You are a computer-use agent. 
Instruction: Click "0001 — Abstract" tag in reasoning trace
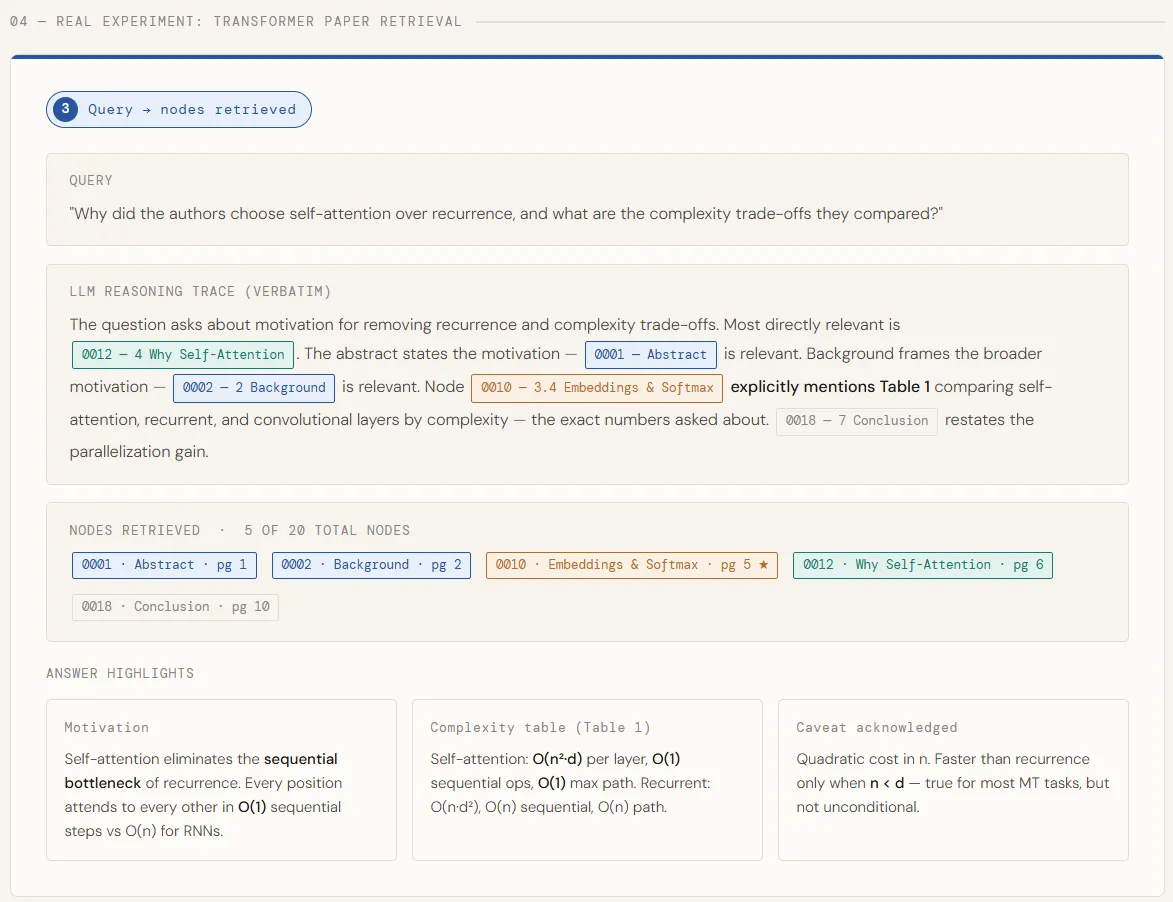(650, 355)
